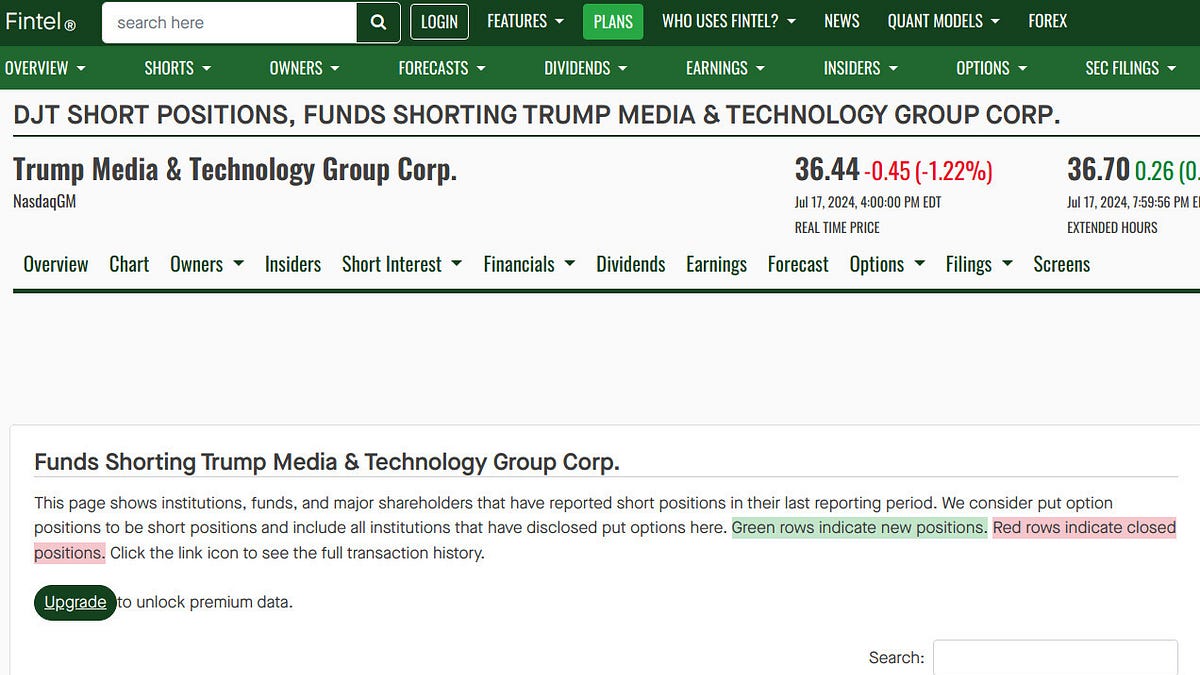Expand the OPTIONS green bar dropdown

click(x=991, y=68)
